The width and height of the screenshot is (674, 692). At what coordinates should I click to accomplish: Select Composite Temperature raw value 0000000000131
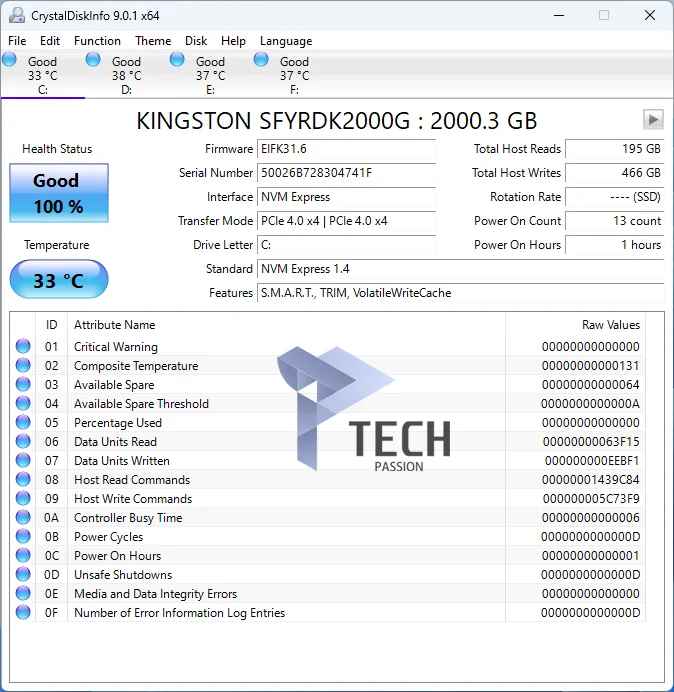pos(591,366)
